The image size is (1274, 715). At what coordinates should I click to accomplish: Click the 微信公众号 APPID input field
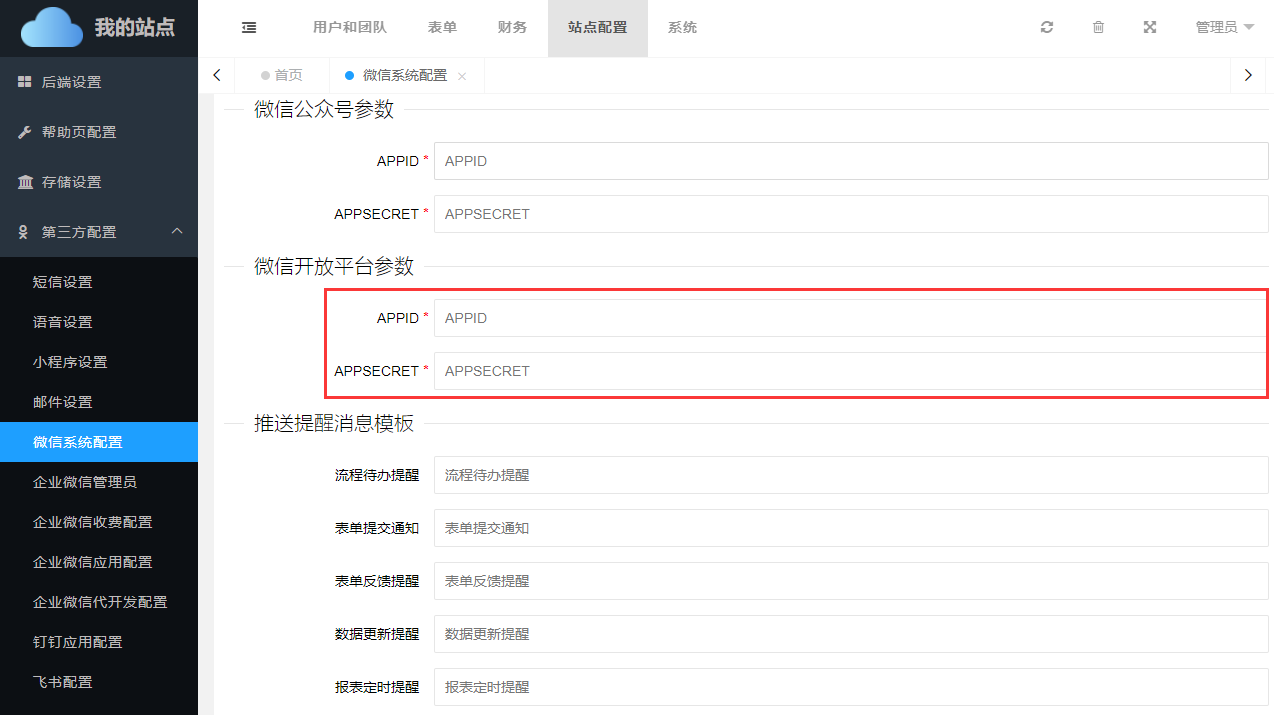[850, 161]
